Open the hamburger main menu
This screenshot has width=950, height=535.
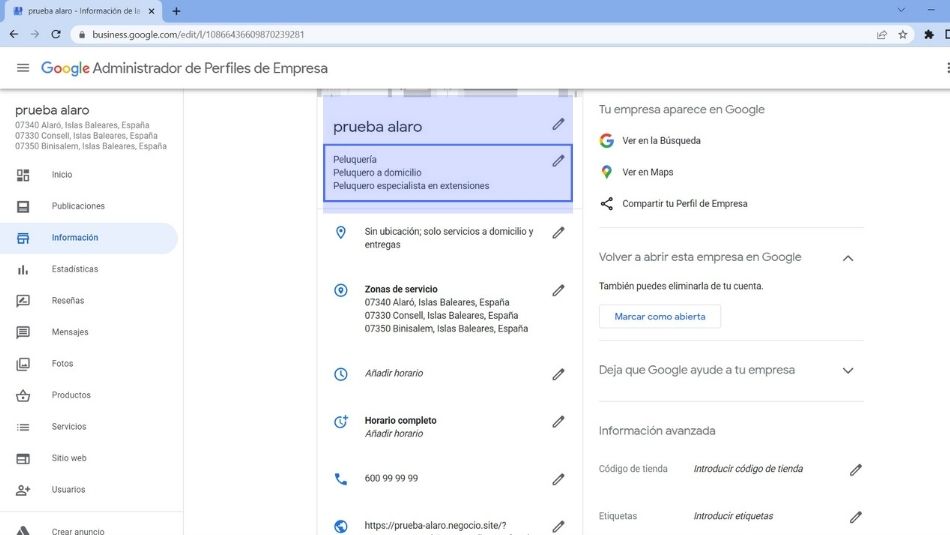[23, 68]
